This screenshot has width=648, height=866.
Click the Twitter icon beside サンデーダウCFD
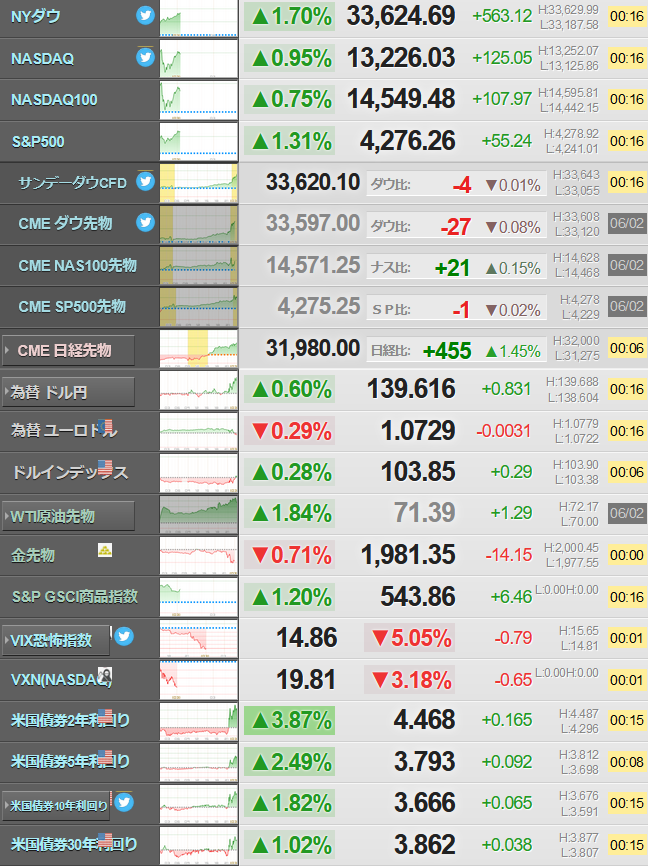pos(145,181)
